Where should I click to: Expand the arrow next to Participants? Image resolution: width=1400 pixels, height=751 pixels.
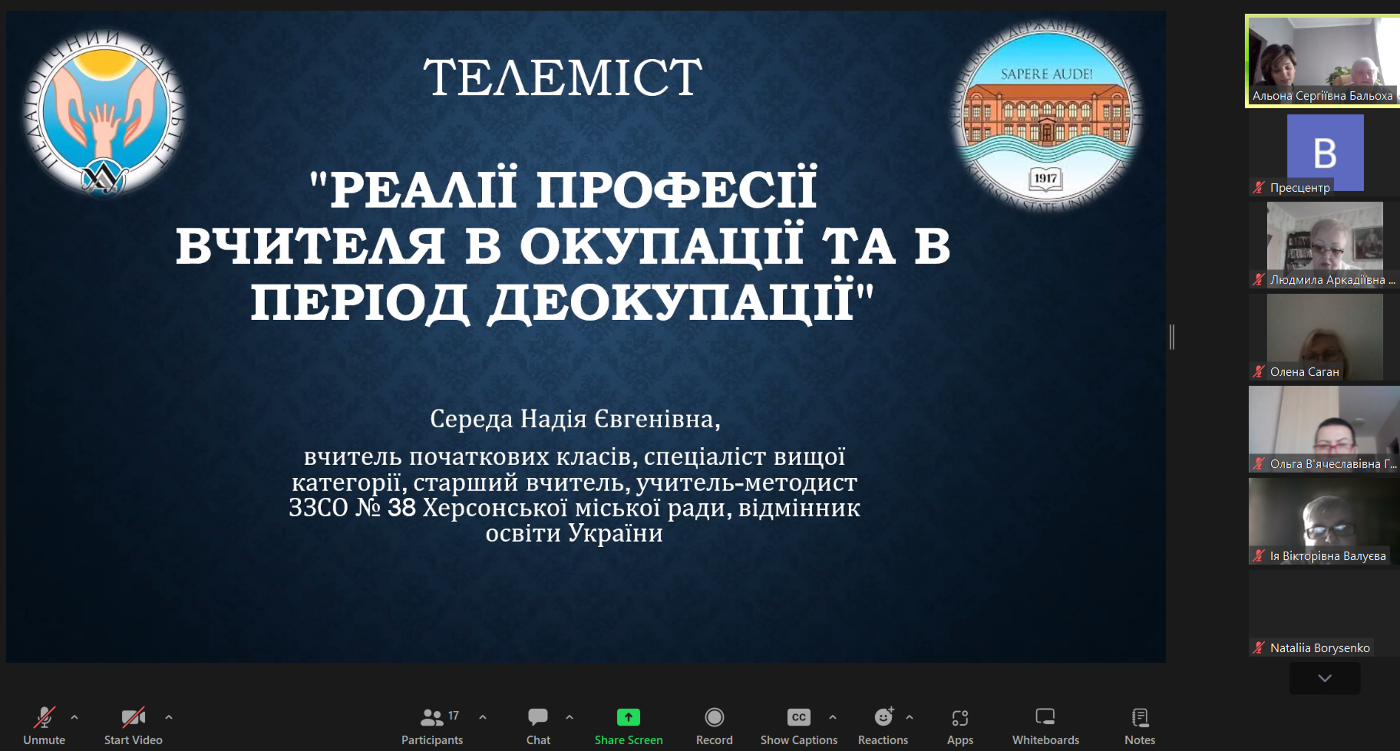(x=483, y=717)
